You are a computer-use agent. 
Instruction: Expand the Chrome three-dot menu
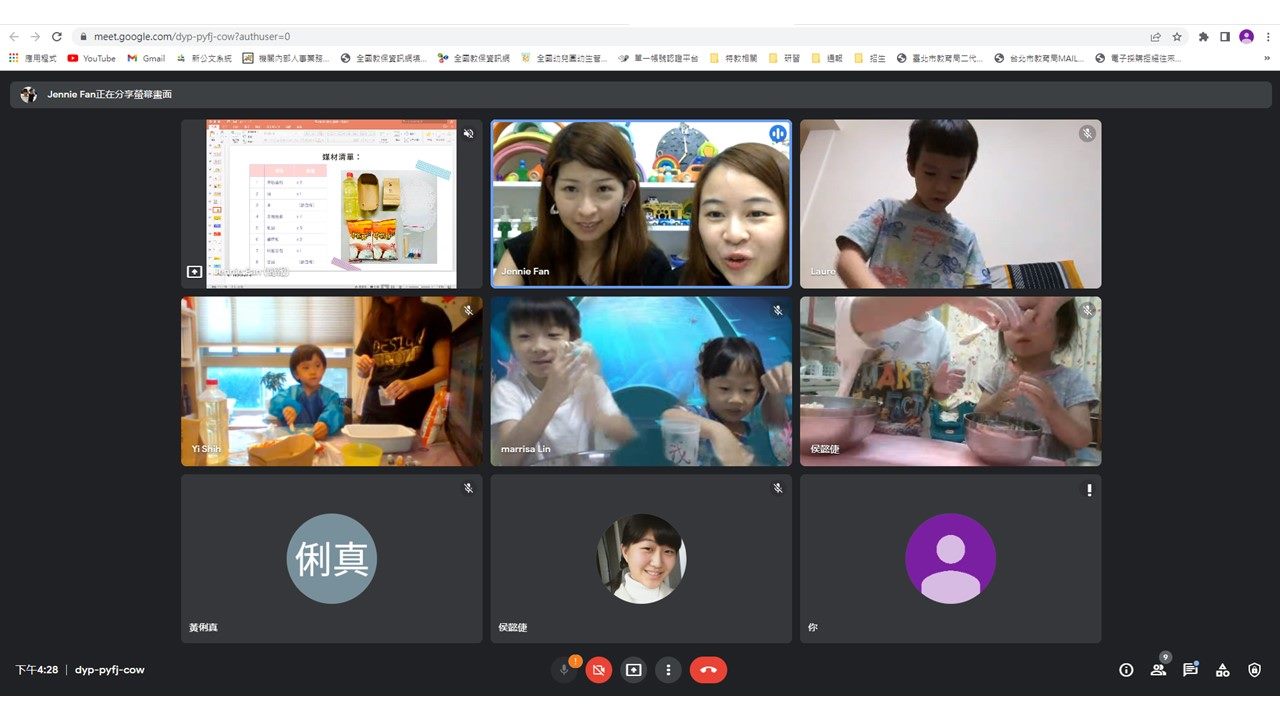click(1266, 37)
